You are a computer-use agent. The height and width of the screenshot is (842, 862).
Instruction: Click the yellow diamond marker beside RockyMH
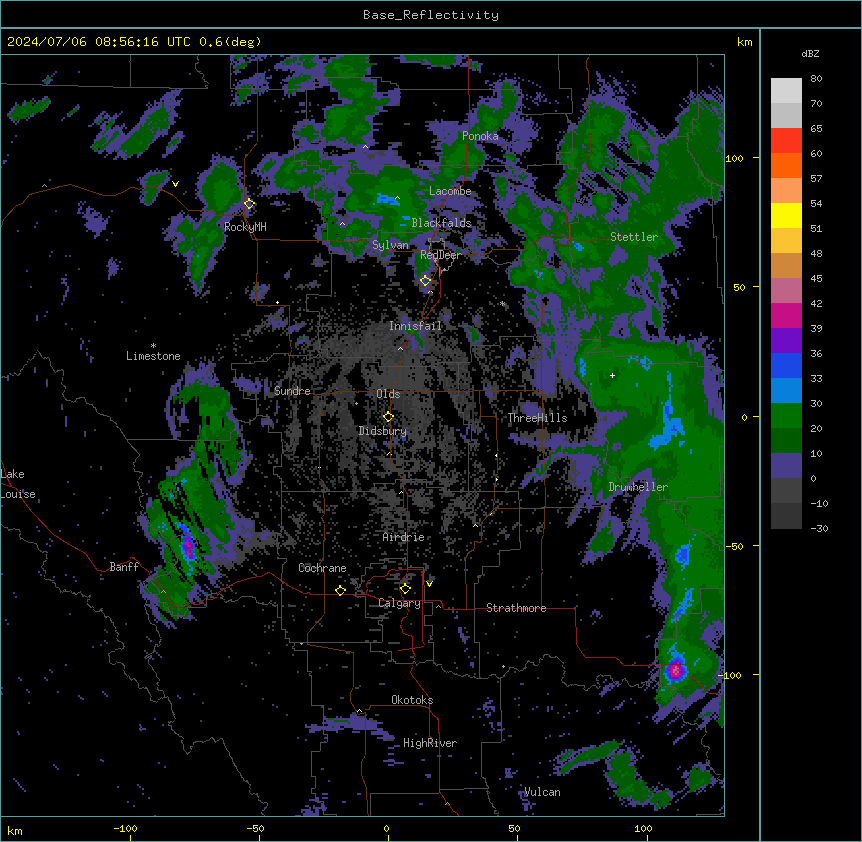tap(249, 204)
